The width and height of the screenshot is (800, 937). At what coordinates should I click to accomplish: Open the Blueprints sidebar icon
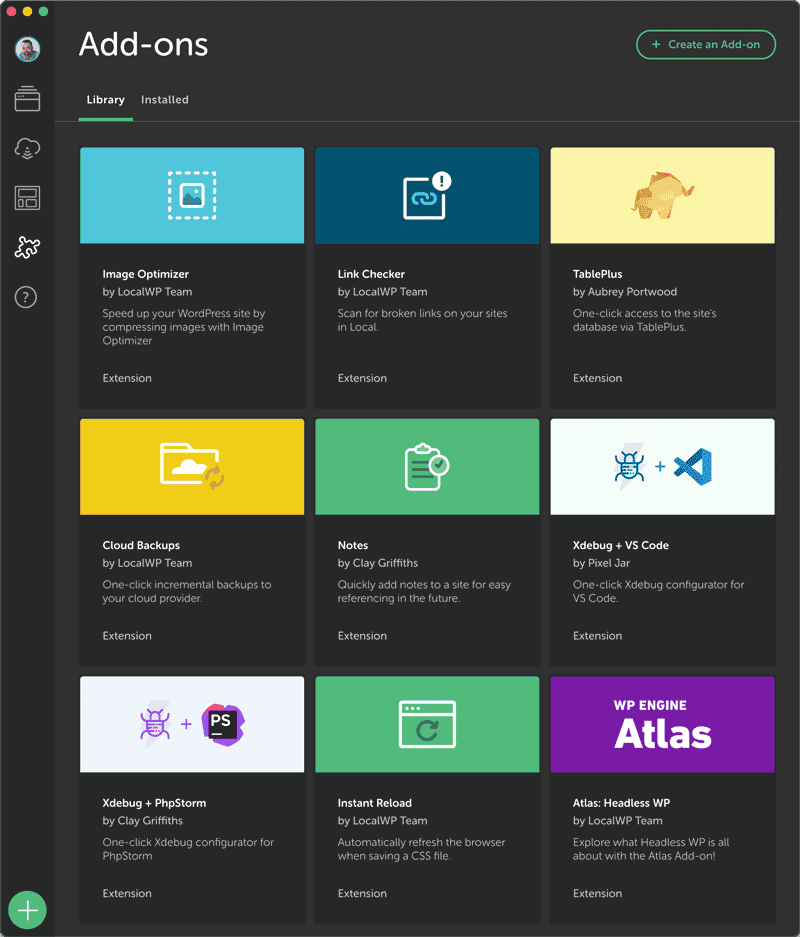tap(27, 198)
